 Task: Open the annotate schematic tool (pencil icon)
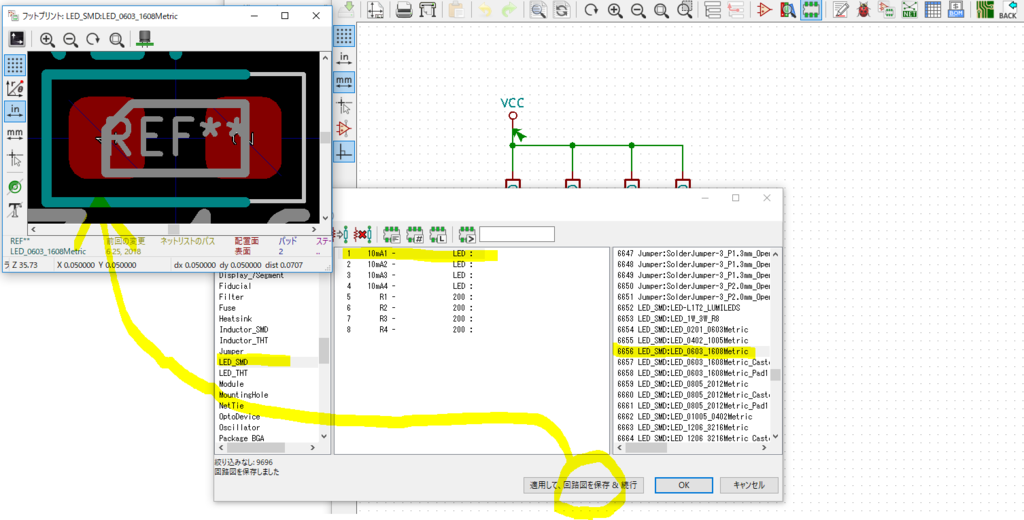click(x=841, y=9)
